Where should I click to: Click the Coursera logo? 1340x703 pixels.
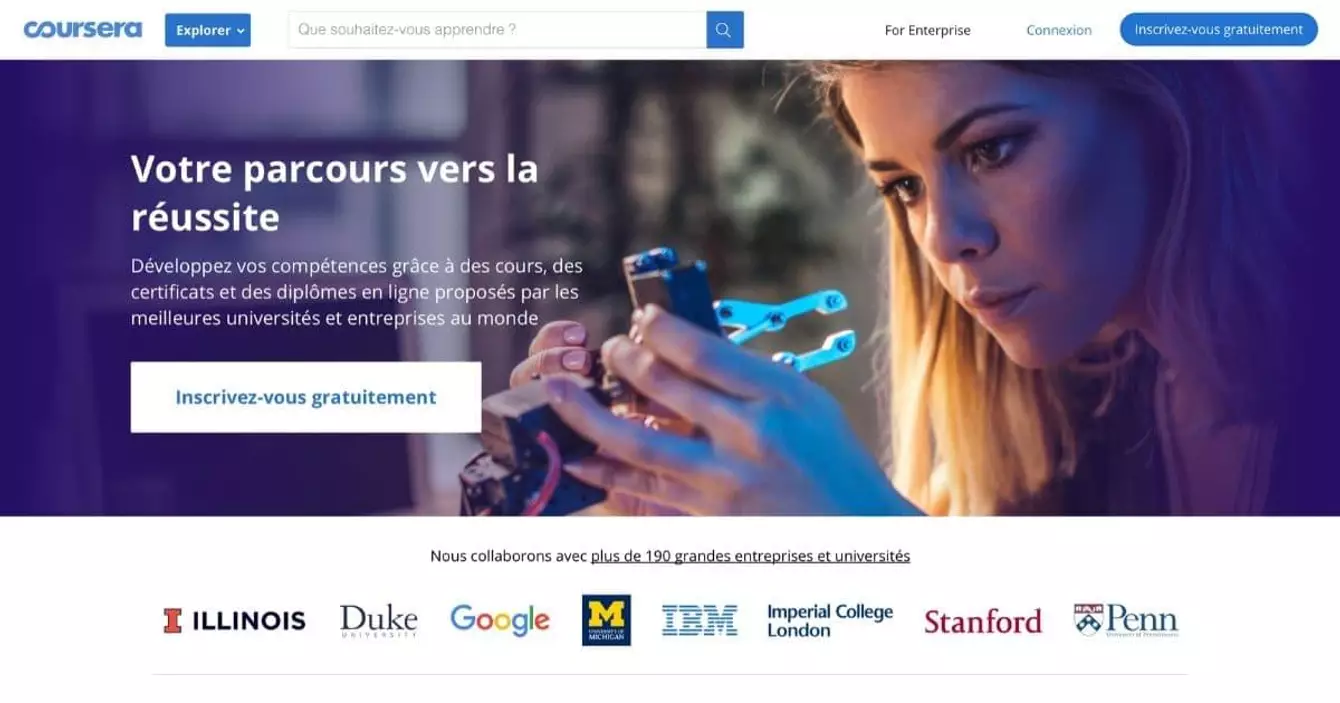click(83, 29)
